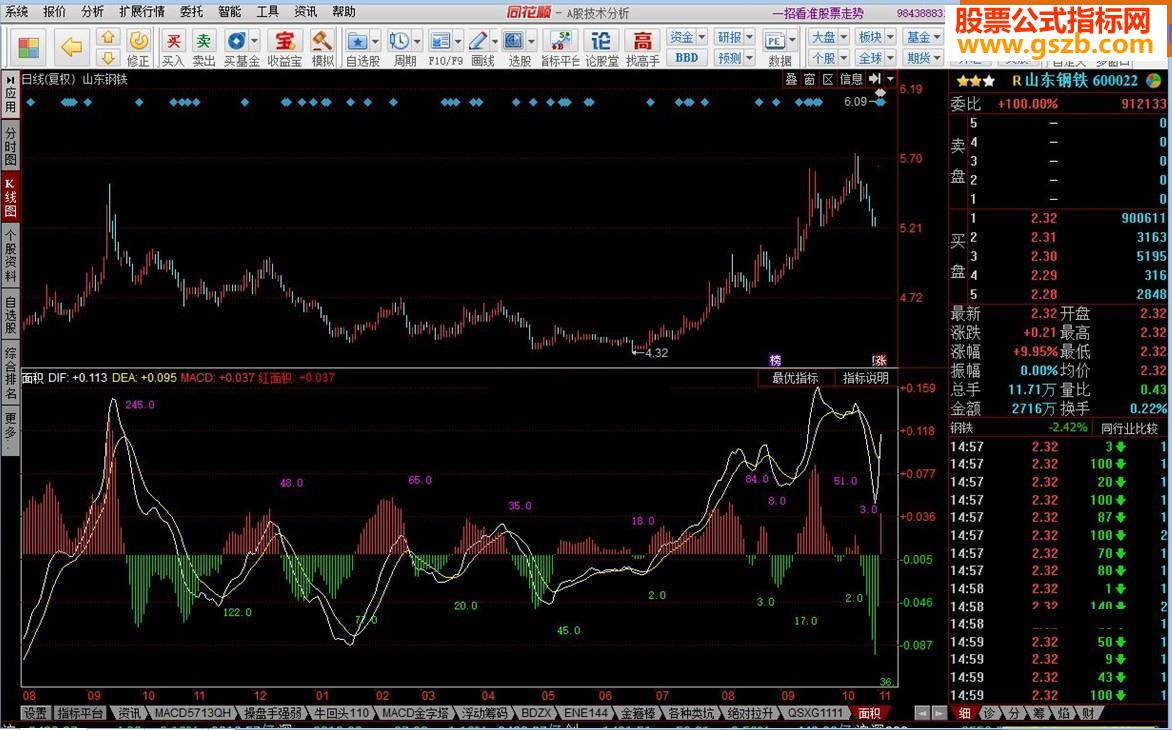Toggle the 叠 overlay button

coord(792,79)
